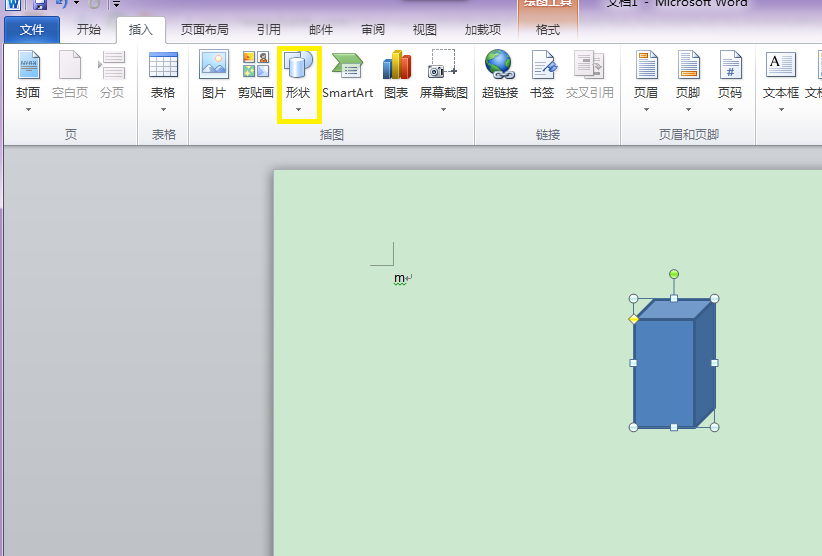Open the Page Number (页码) dropdown
Screen dimensions: 822x556
click(730, 82)
